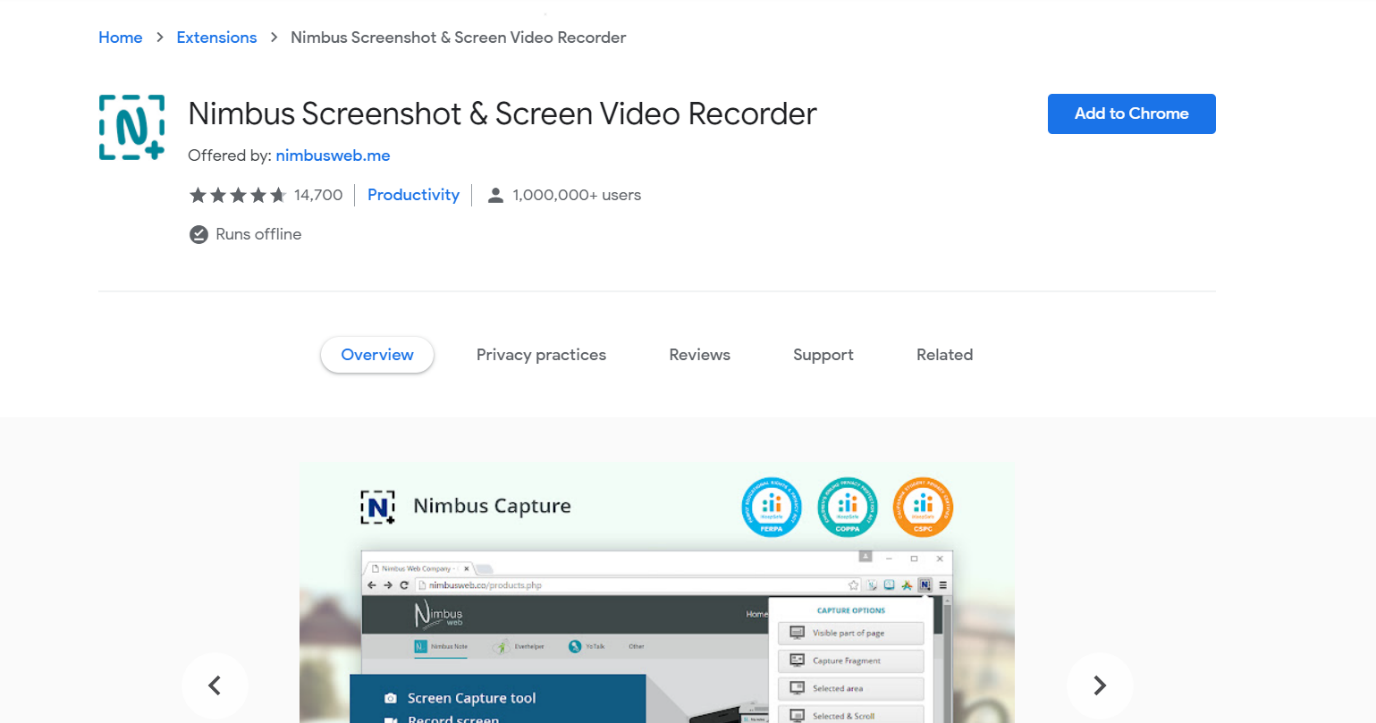This screenshot has height=723, width=1376.
Task: Open the Reviews tab
Action: click(x=699, y=355)
